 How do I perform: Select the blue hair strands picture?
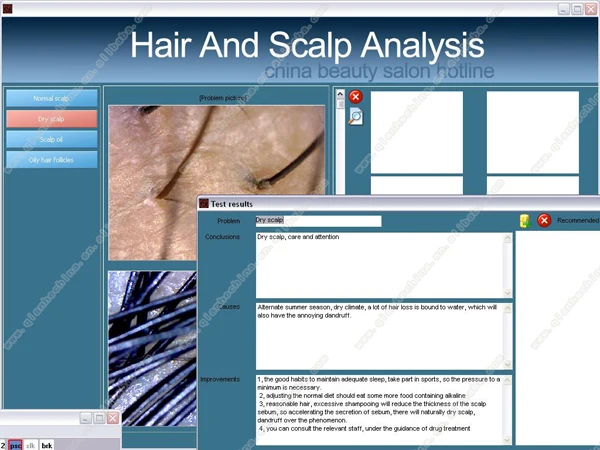(x=152, y=348)
